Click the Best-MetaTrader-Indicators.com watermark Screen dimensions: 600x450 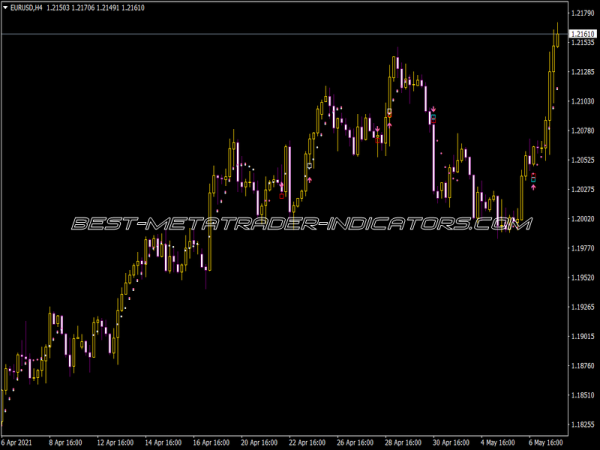pos(300,224)
